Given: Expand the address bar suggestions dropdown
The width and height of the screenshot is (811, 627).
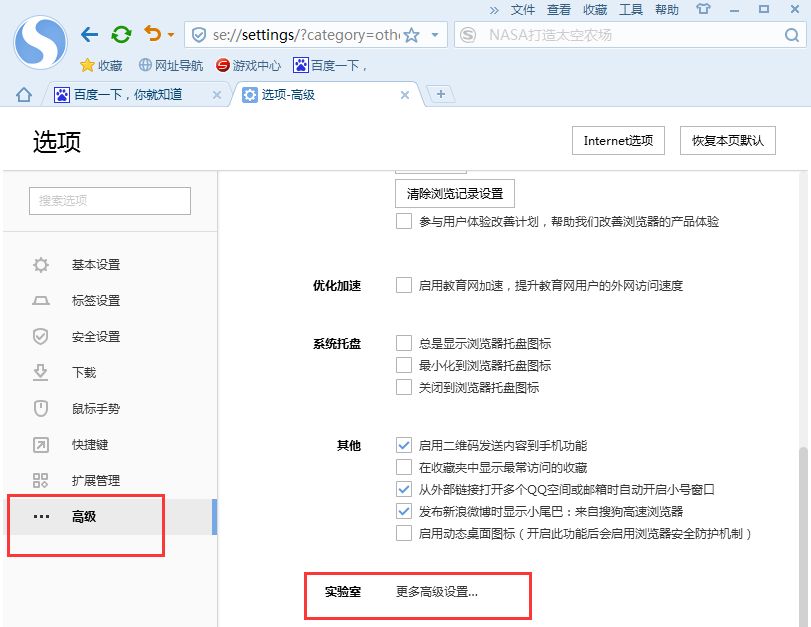Looking at the screenshot, I should click(434, 33).
